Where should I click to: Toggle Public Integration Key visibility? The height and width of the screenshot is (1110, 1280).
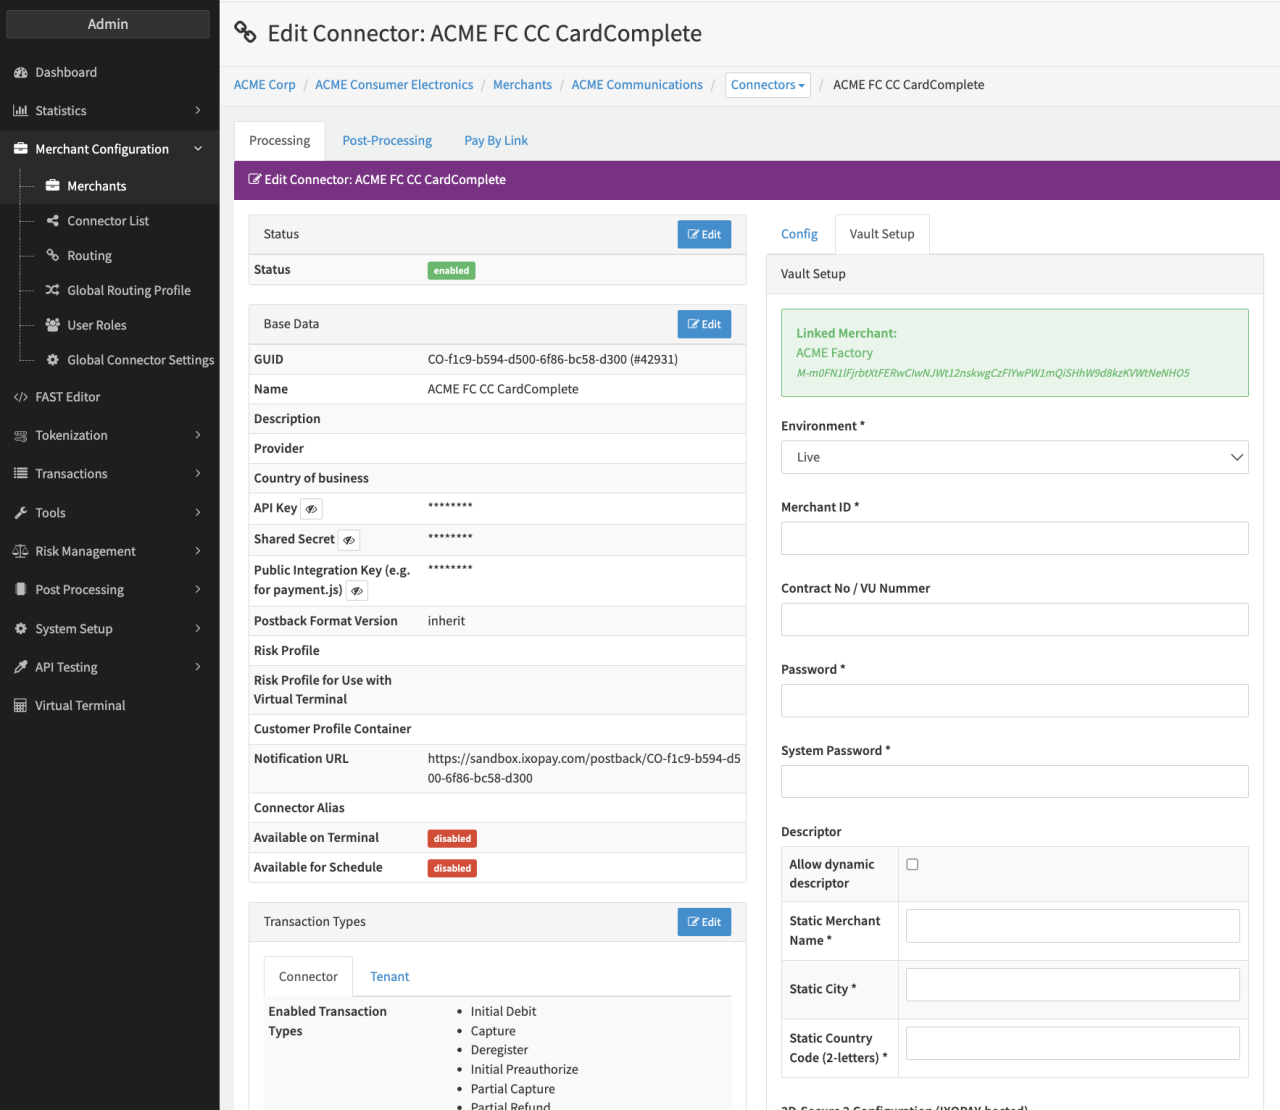pyautogui.click(x=357, y=591)
